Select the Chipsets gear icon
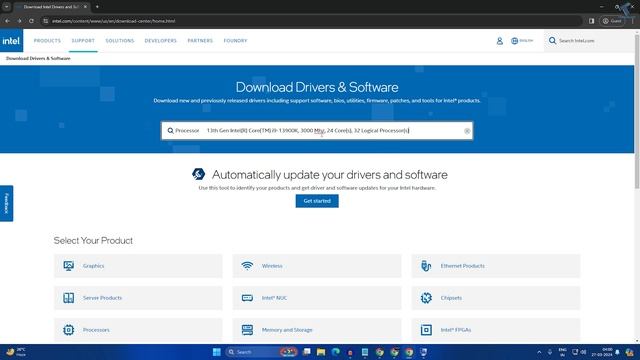 tap(426, 298)
